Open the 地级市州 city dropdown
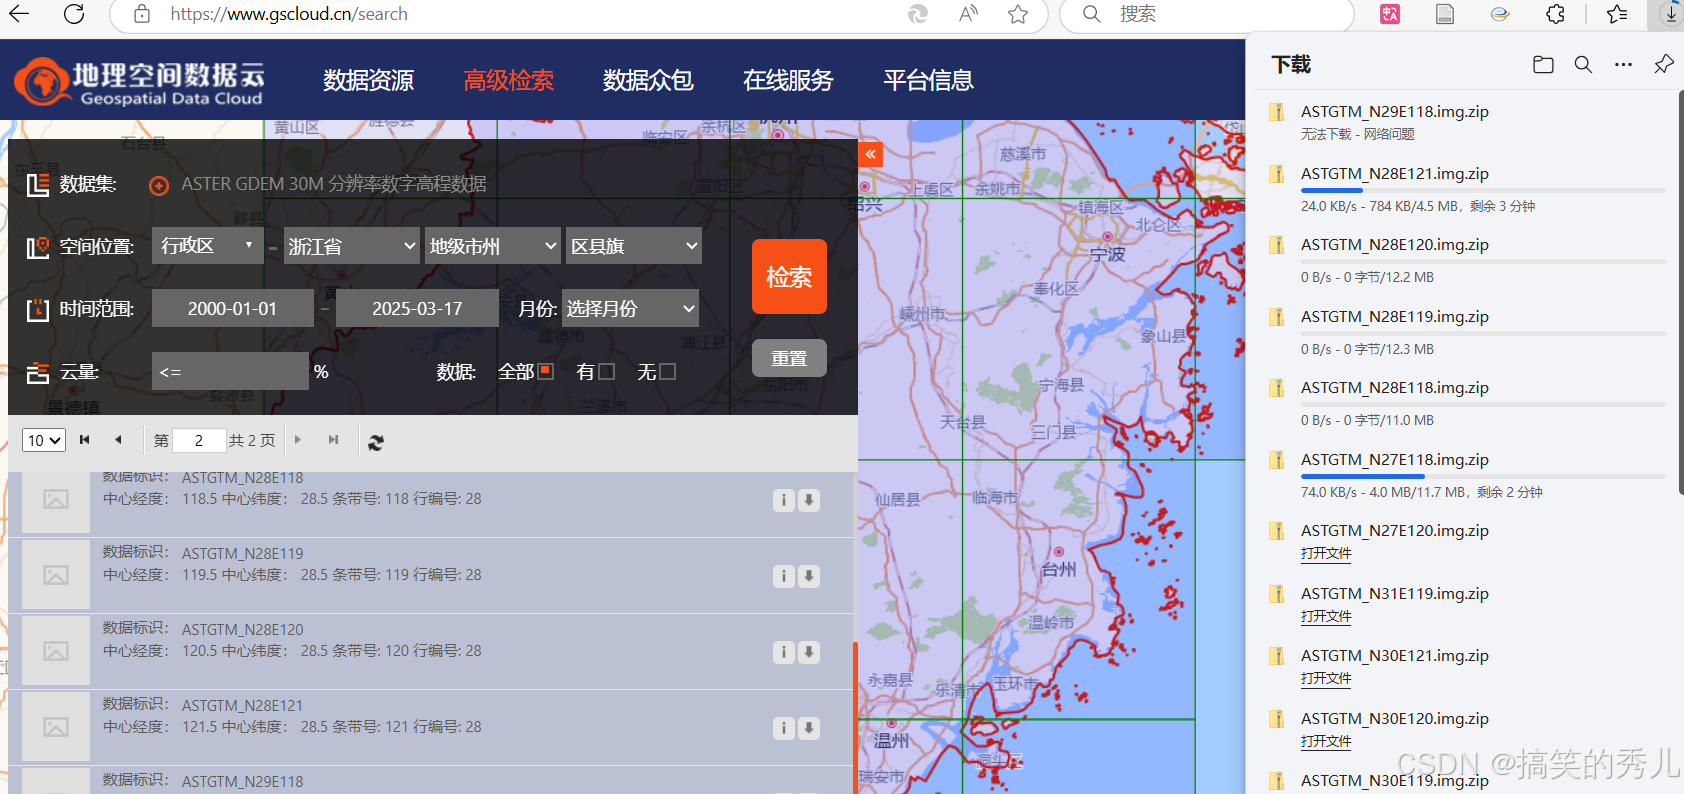The image size is (1684, 794). click(492, 246)
